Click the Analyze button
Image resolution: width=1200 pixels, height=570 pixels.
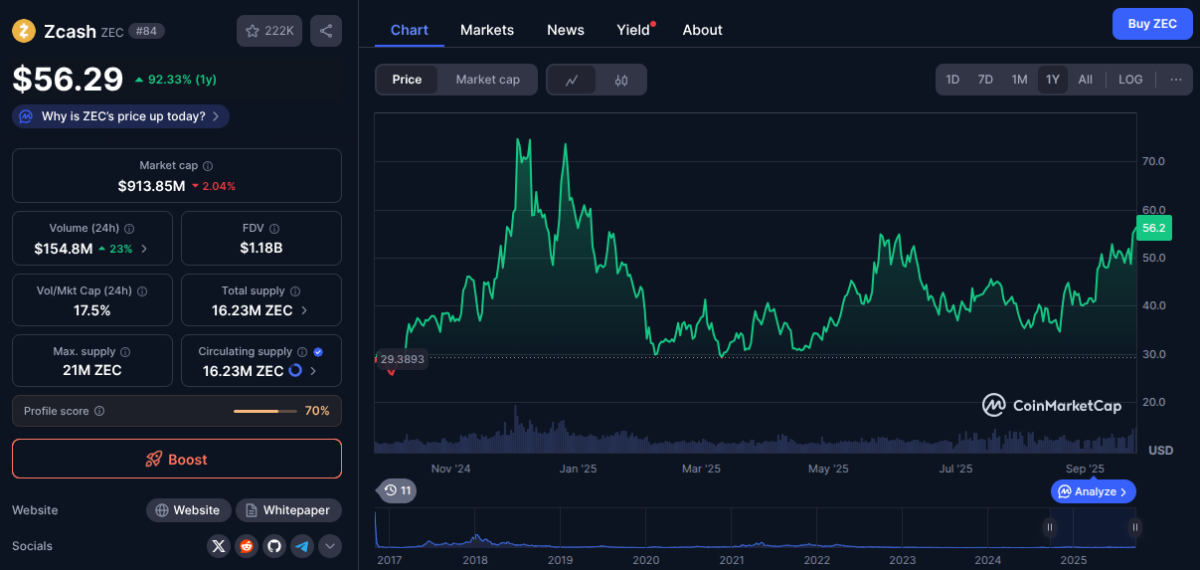click(x=1094, y=491)
